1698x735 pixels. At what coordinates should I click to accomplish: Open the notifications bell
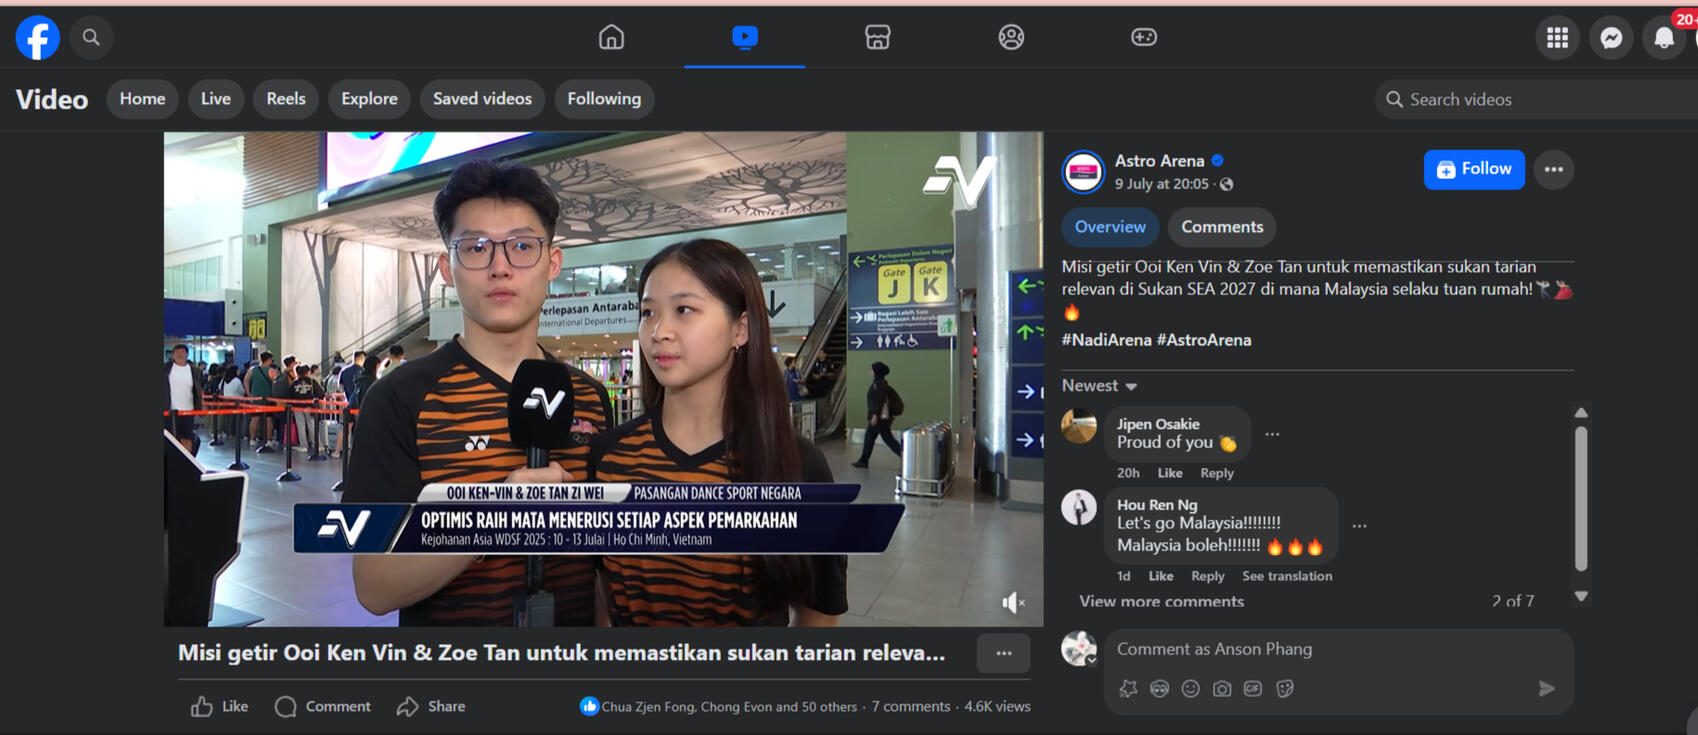pos(1664,38)
